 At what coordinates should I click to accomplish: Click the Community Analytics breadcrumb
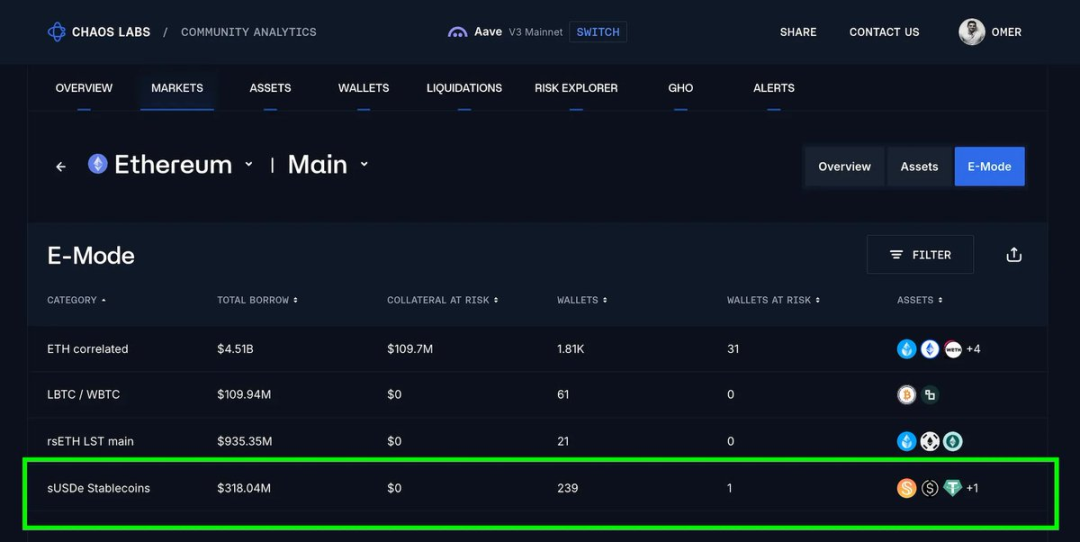(x=249, y=32)
